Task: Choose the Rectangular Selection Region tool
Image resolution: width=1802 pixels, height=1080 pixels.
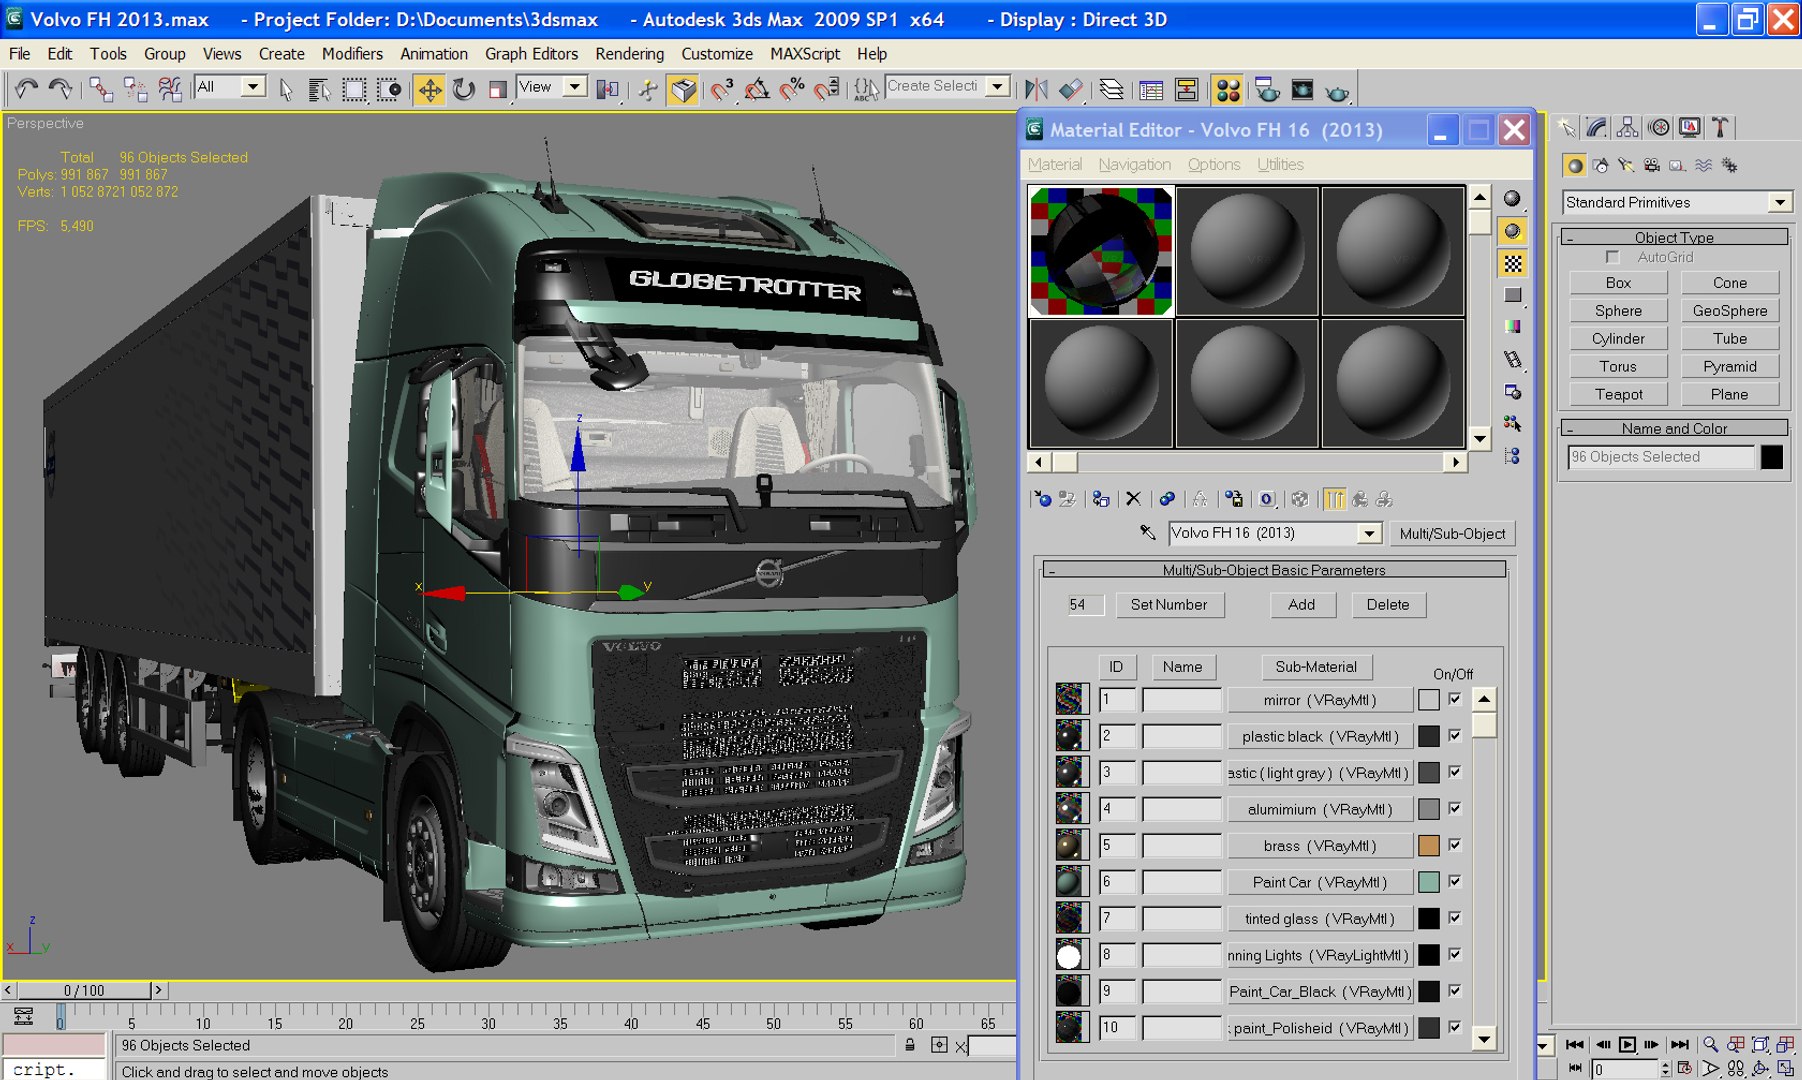Action: [x=354, y=90]
